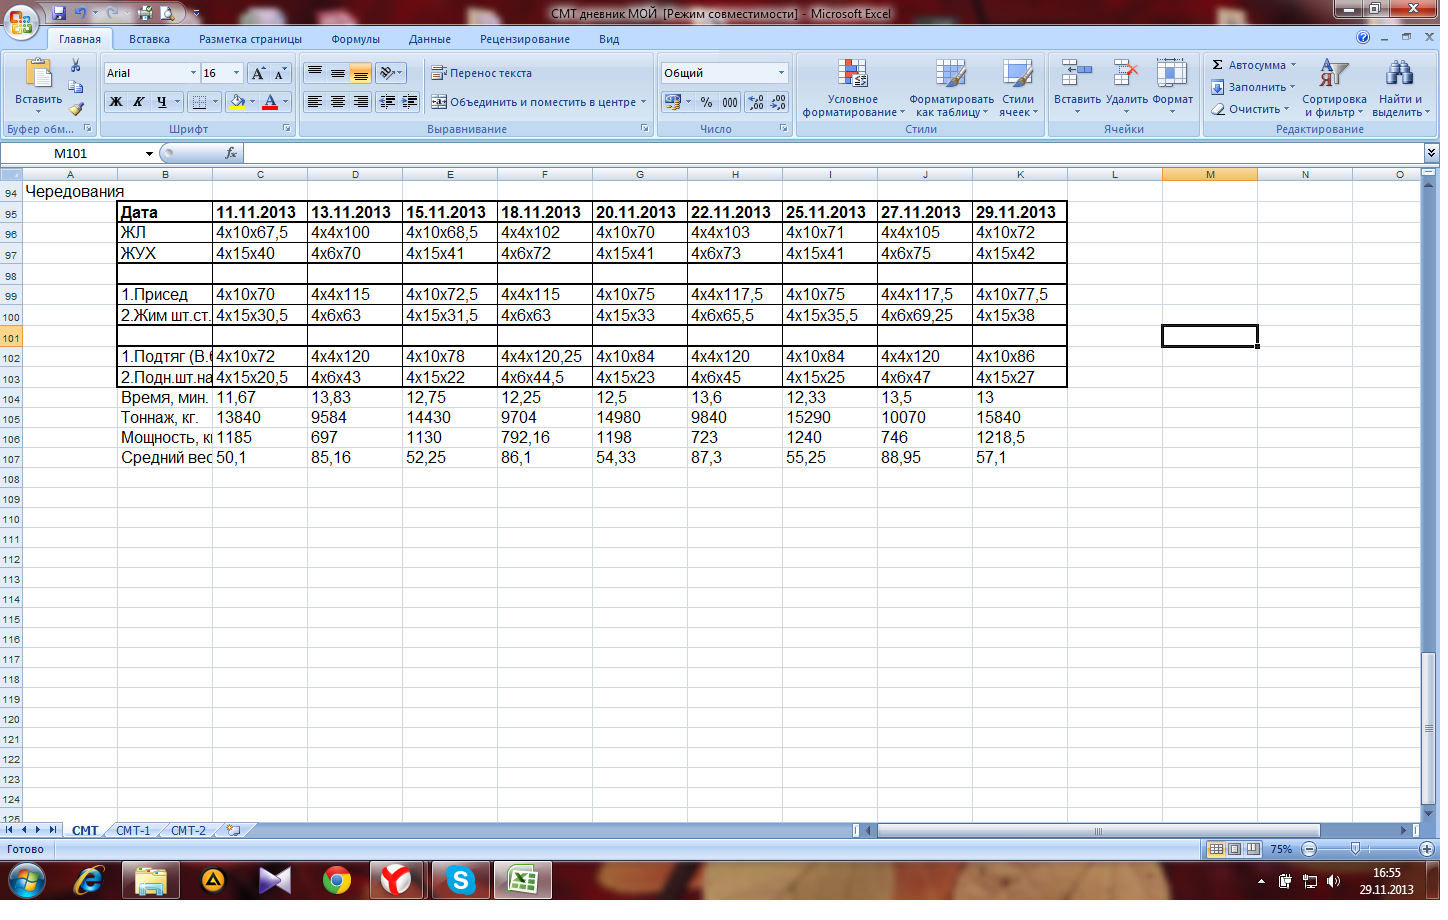Viewport: 1448px width, 920px height.
Task: Toggle bold (Ж) formatting
Action: tap(116, 102)
